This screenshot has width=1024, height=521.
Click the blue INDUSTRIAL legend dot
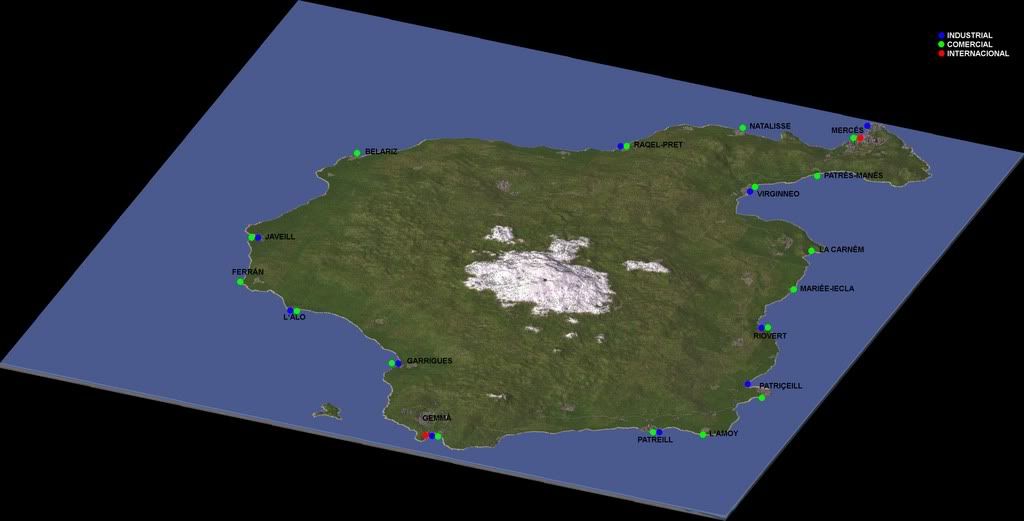[x=941, y=35]
